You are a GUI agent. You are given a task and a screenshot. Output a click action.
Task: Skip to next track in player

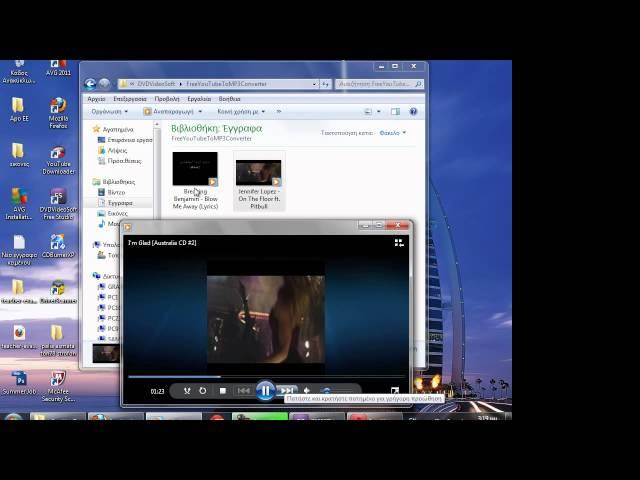click(287, 391)
